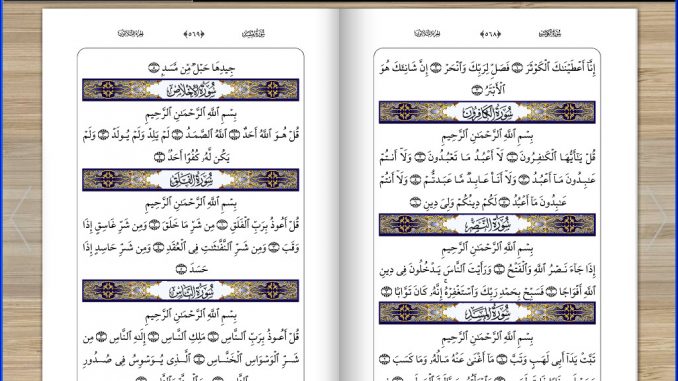This screenshot has height=381, width=678.
Task: Click the Bismillah line under An-Nas banner
Action: [x=191, y=314]
